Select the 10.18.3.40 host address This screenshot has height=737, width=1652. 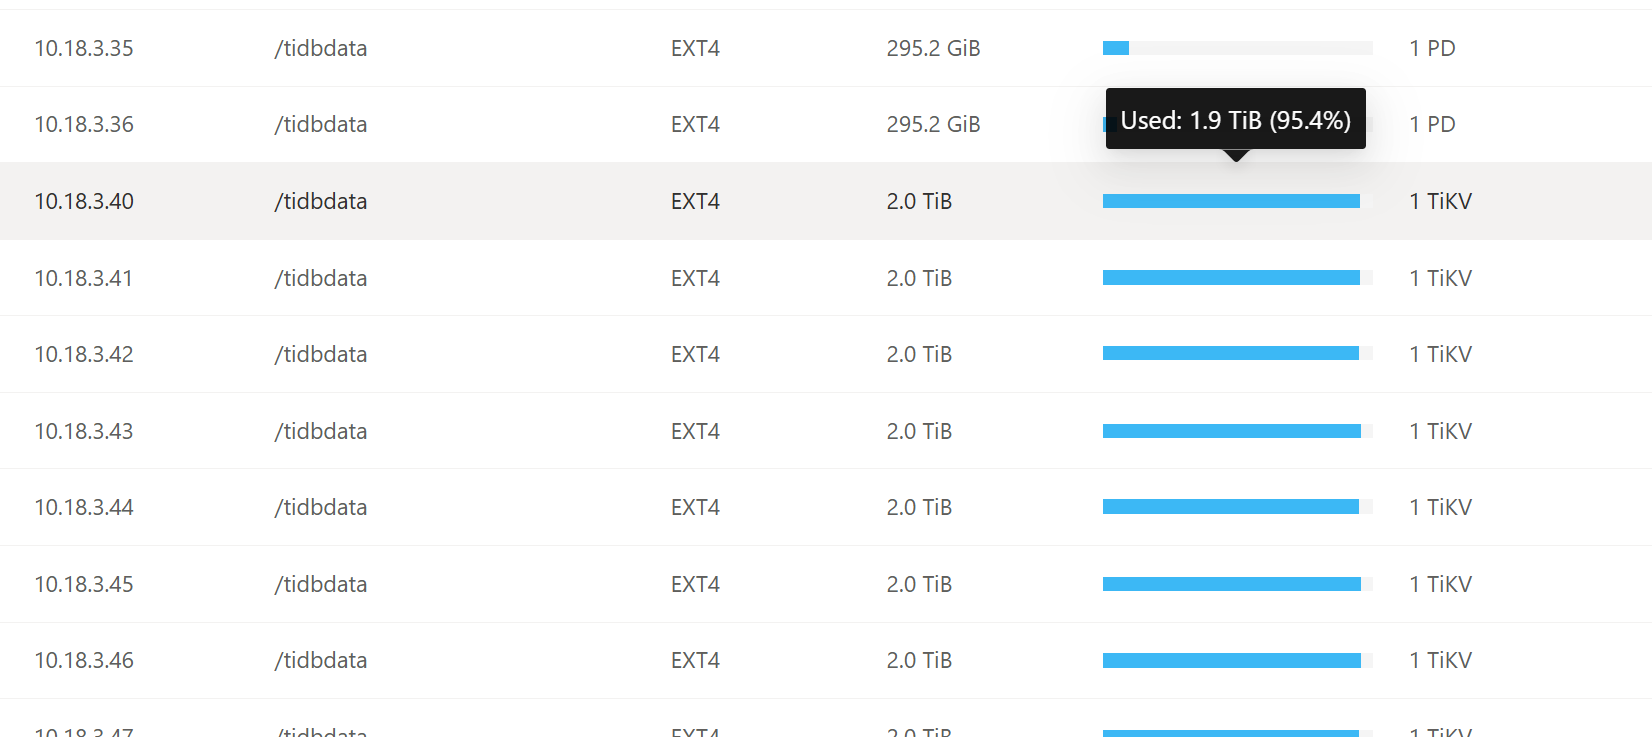pyautogui.click(x=84, y=201)
